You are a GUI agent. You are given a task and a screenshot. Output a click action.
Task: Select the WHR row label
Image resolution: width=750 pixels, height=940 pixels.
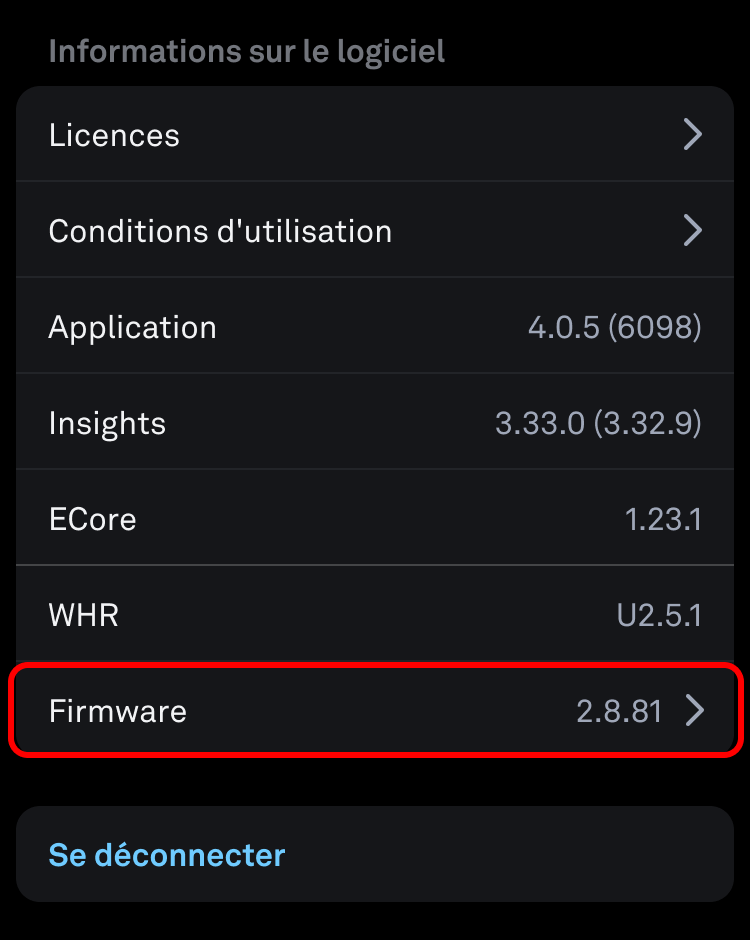[x=83, y=614]
